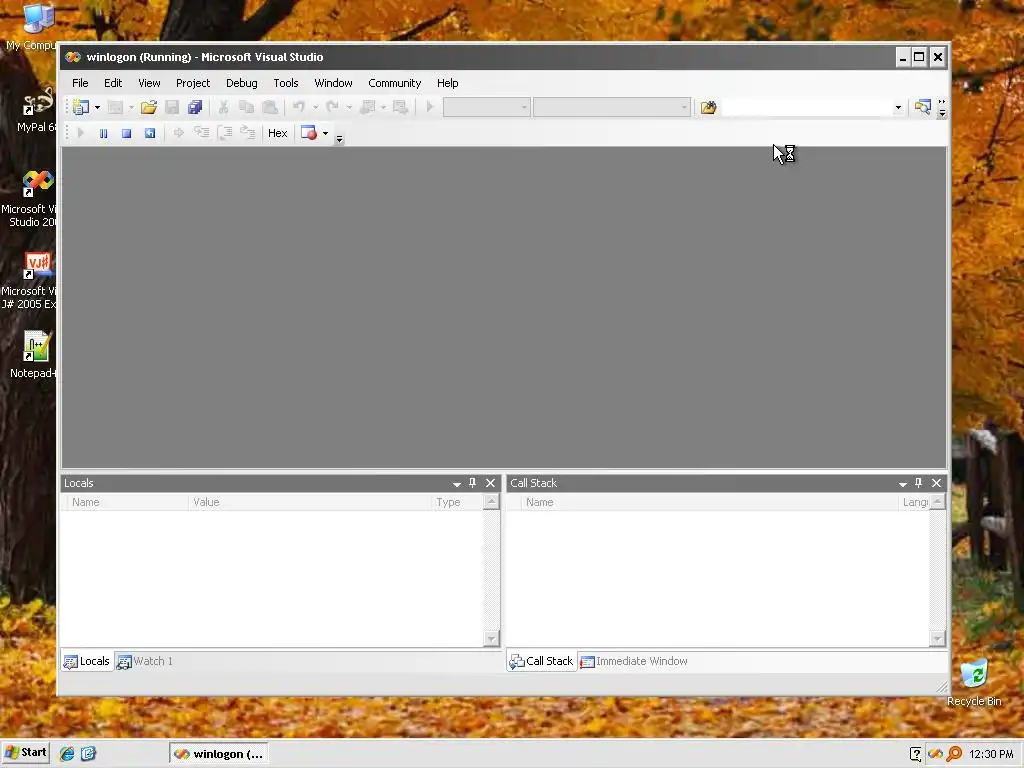Open the Recycle Bin desktop icon
This screenshot has width=1024, height=768.
pos(974,682)
